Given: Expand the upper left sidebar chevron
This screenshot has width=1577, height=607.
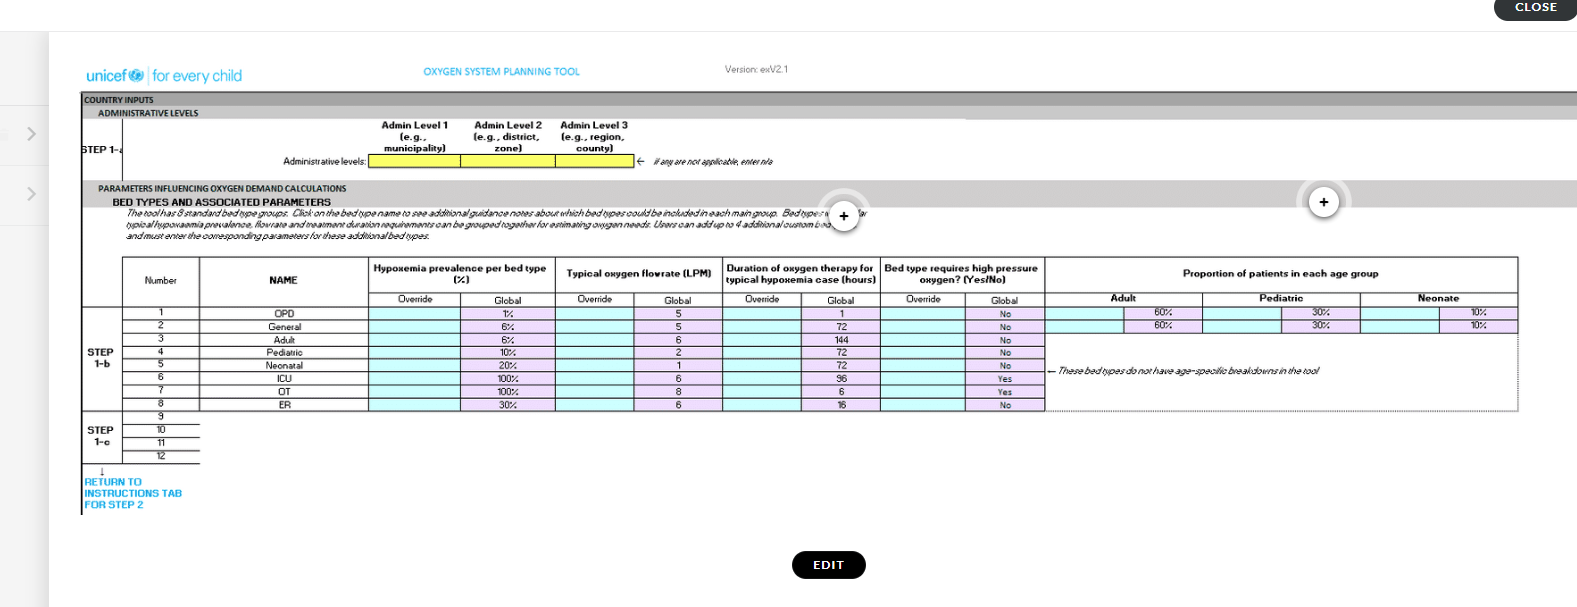Looking at the screenshot, I should click(x=31, y=134).
